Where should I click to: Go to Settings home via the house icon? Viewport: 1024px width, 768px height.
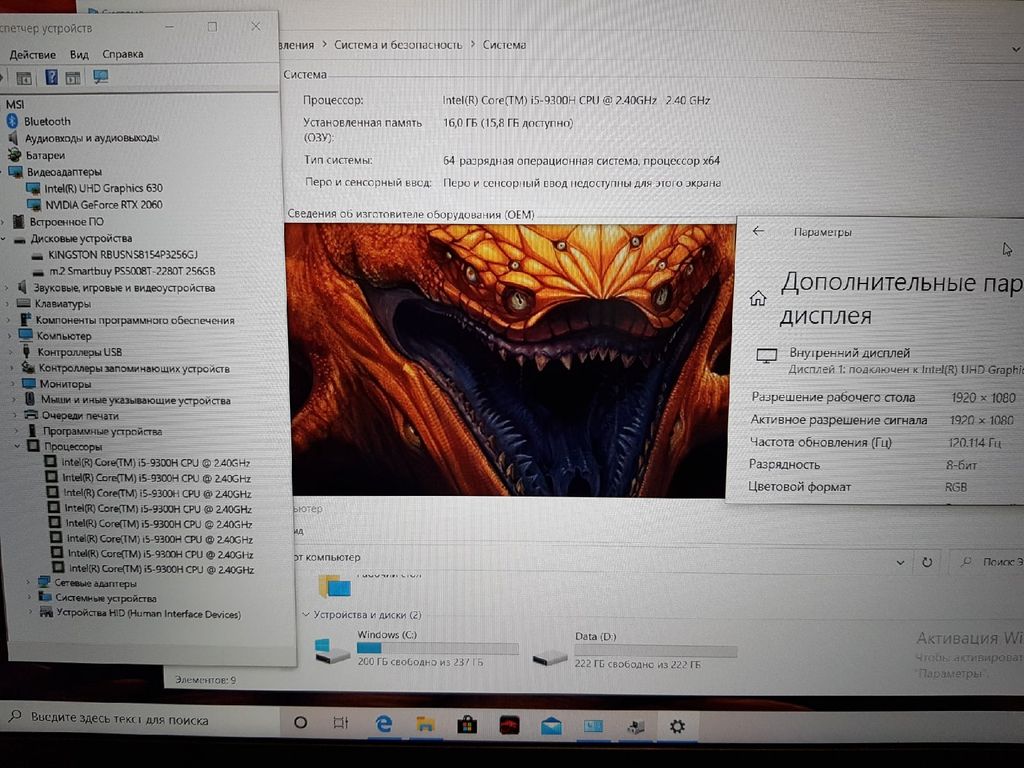(758, 298)
